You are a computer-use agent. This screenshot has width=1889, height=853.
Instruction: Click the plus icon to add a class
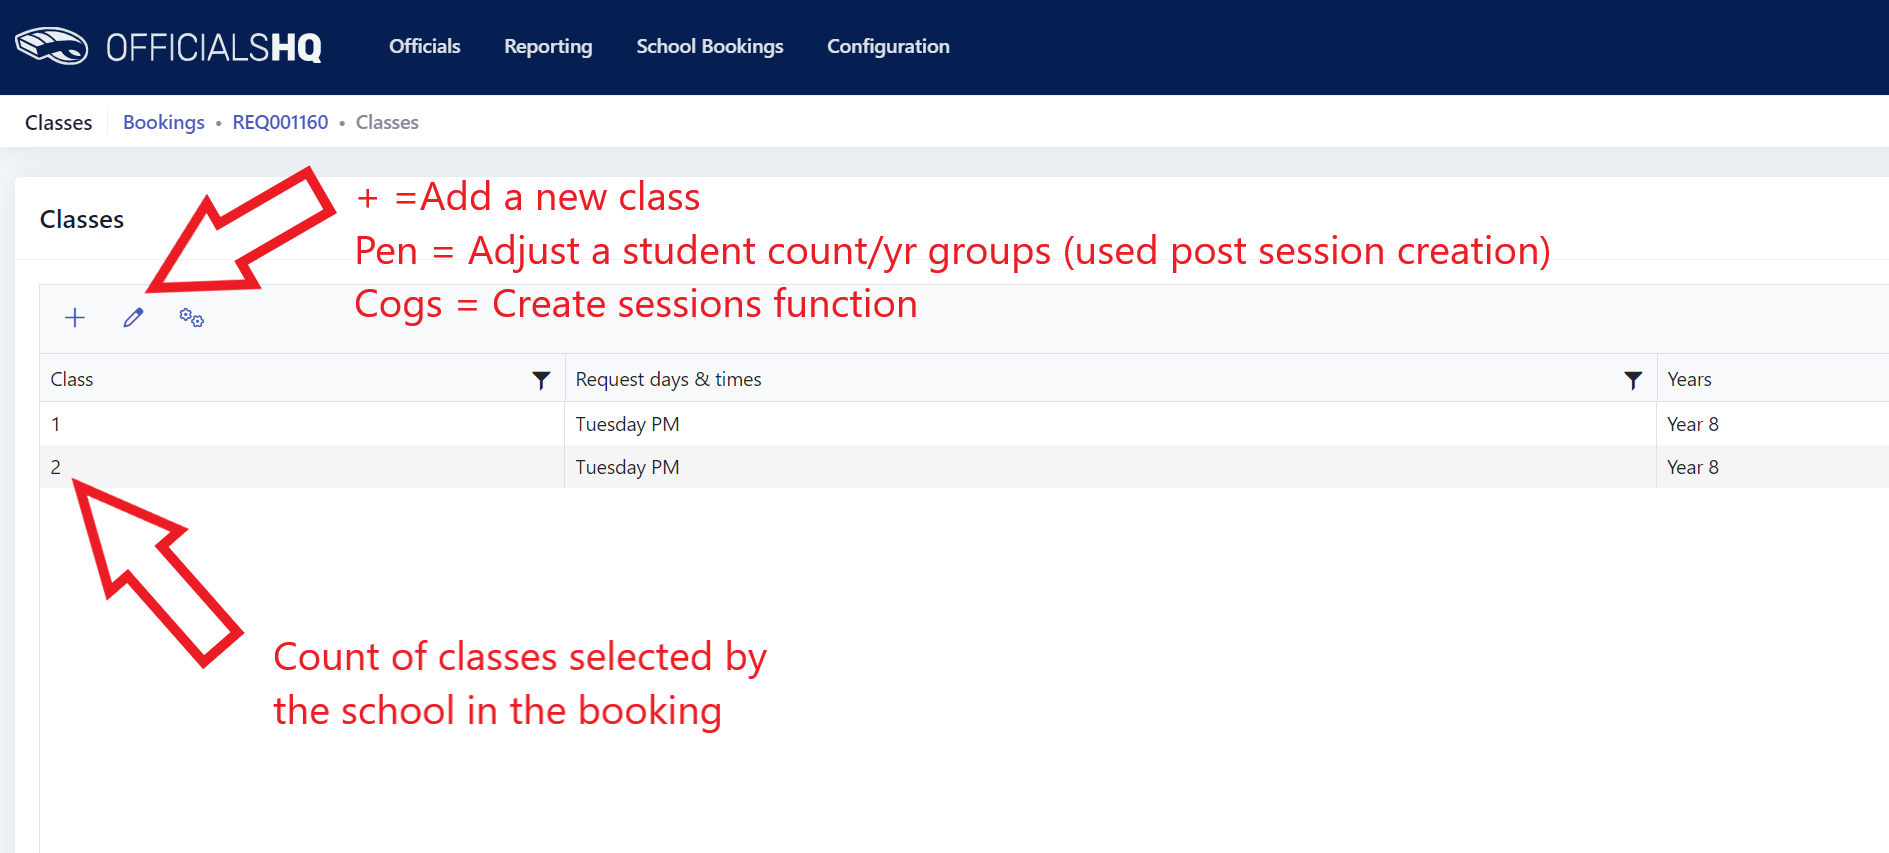point(75,318)
